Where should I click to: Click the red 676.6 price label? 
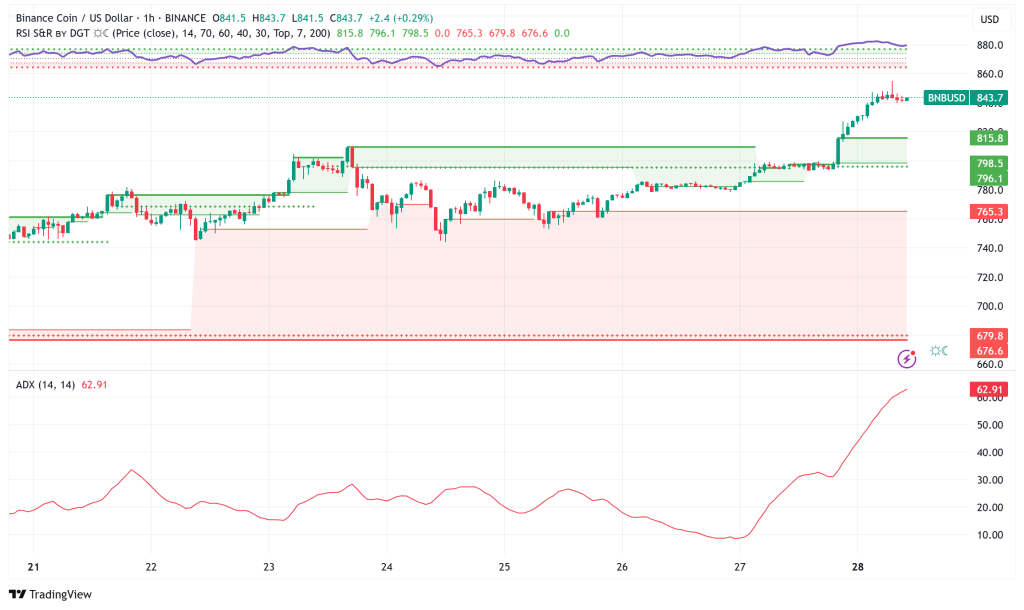tap(989, 351)
